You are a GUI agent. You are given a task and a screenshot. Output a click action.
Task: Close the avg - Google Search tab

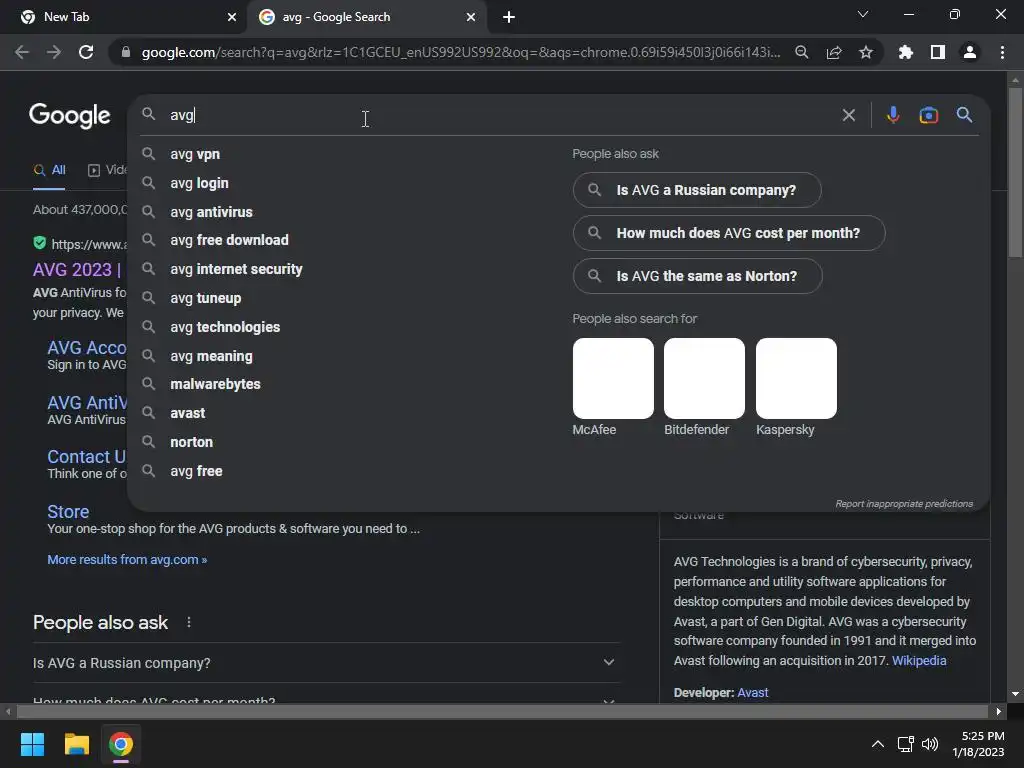(471, 17)
